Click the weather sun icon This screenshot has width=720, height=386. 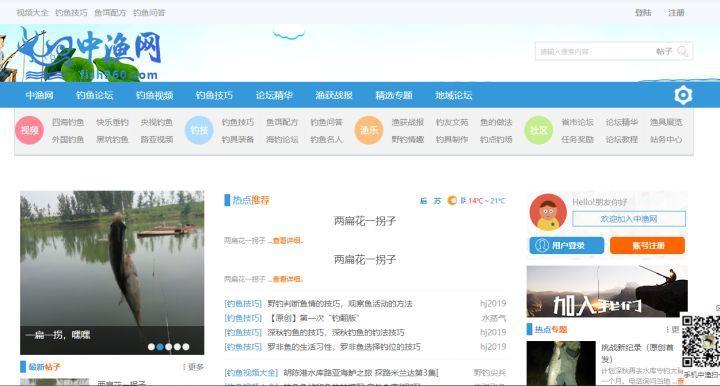pyautogui.click(x=452, y=201)
